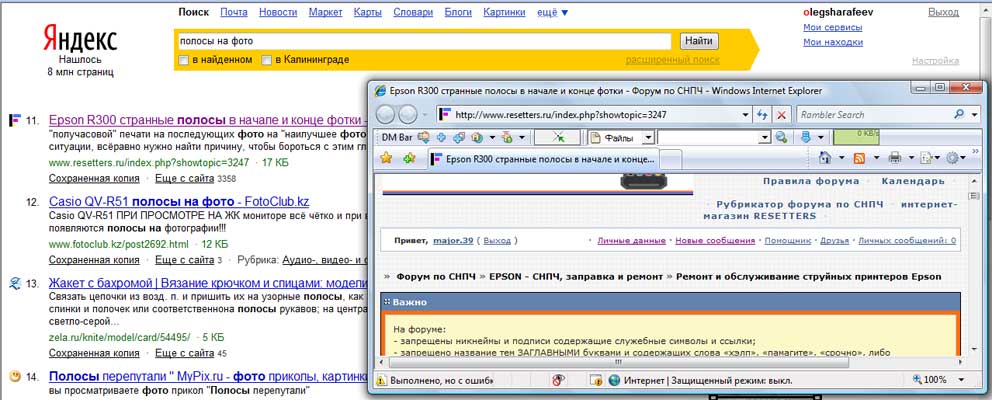Click the IE Back navigation button
The image size is (992, 400).
click(x=387, y=115)
